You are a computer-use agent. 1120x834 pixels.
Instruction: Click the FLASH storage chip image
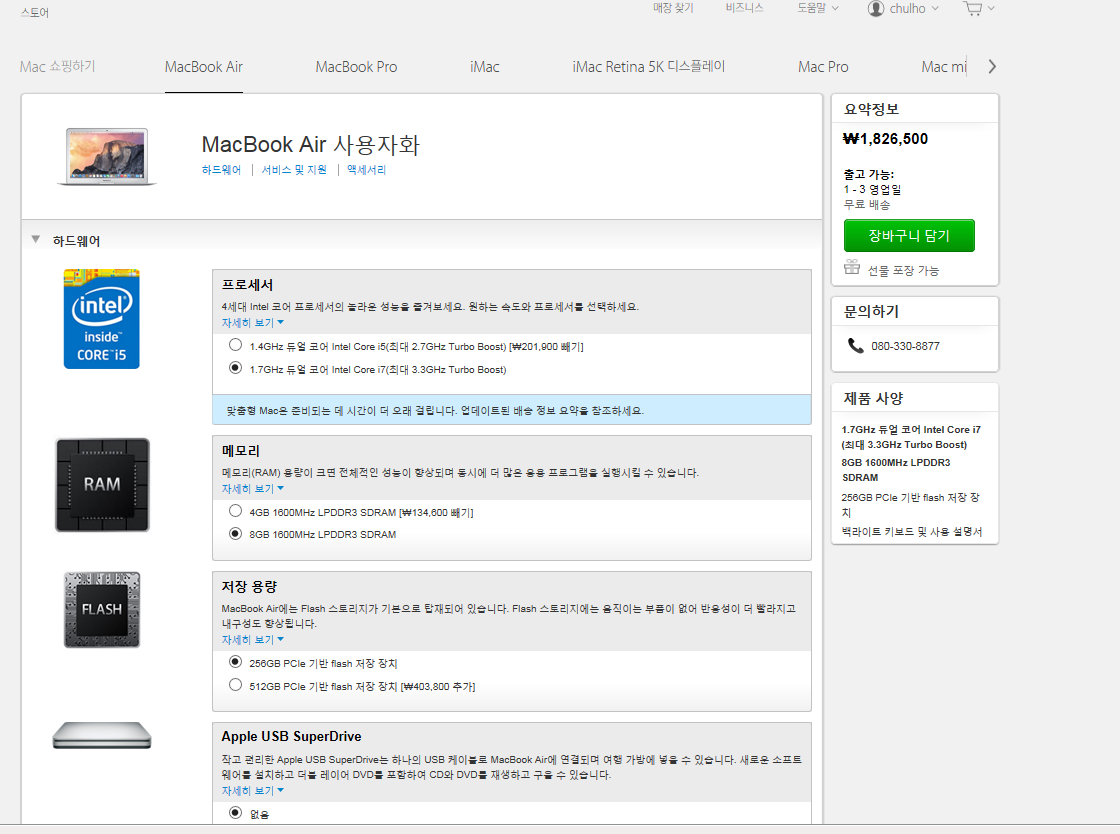102,609
